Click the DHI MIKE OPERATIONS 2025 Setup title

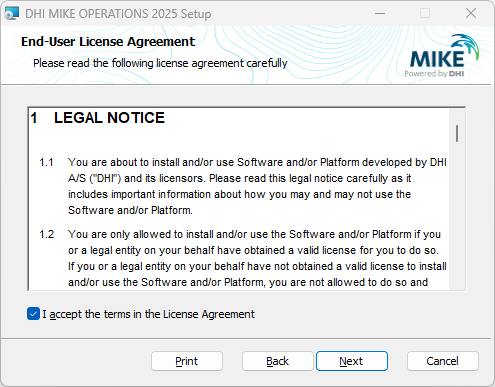118,14
